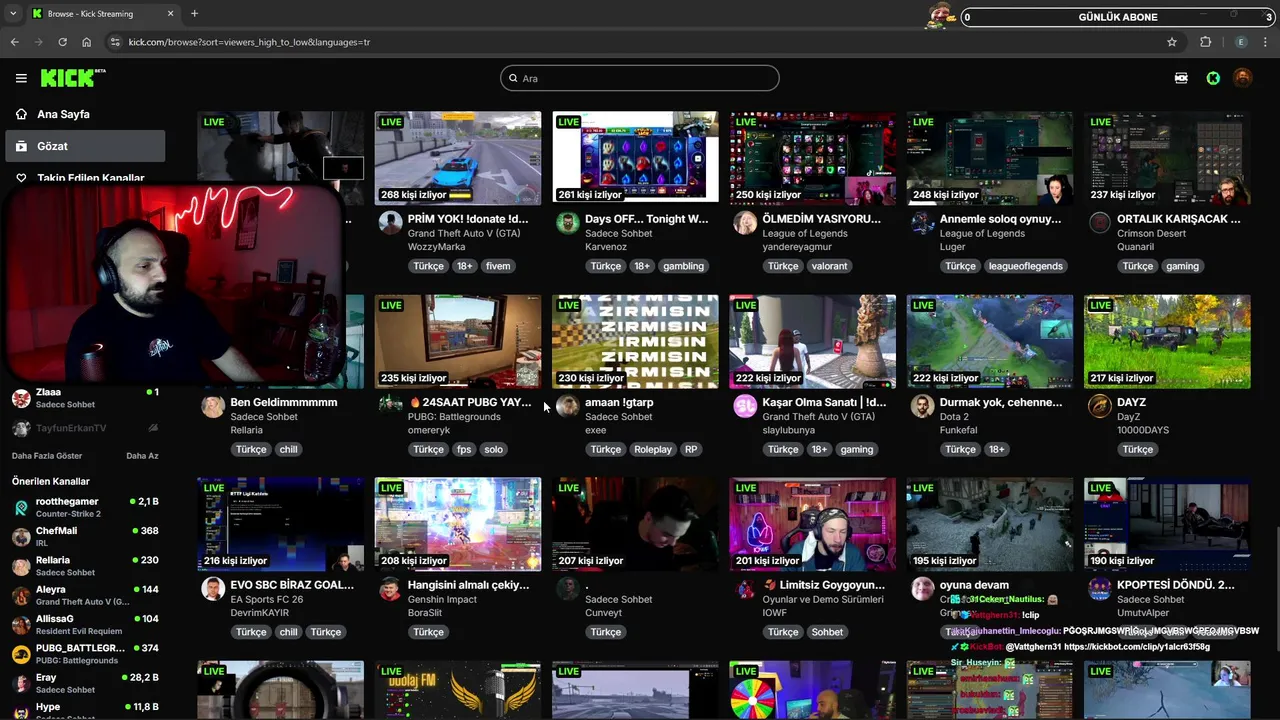Click Karvenoz channel avatar
Viewport: 1280px width, 720px height.
coord(568,222)
